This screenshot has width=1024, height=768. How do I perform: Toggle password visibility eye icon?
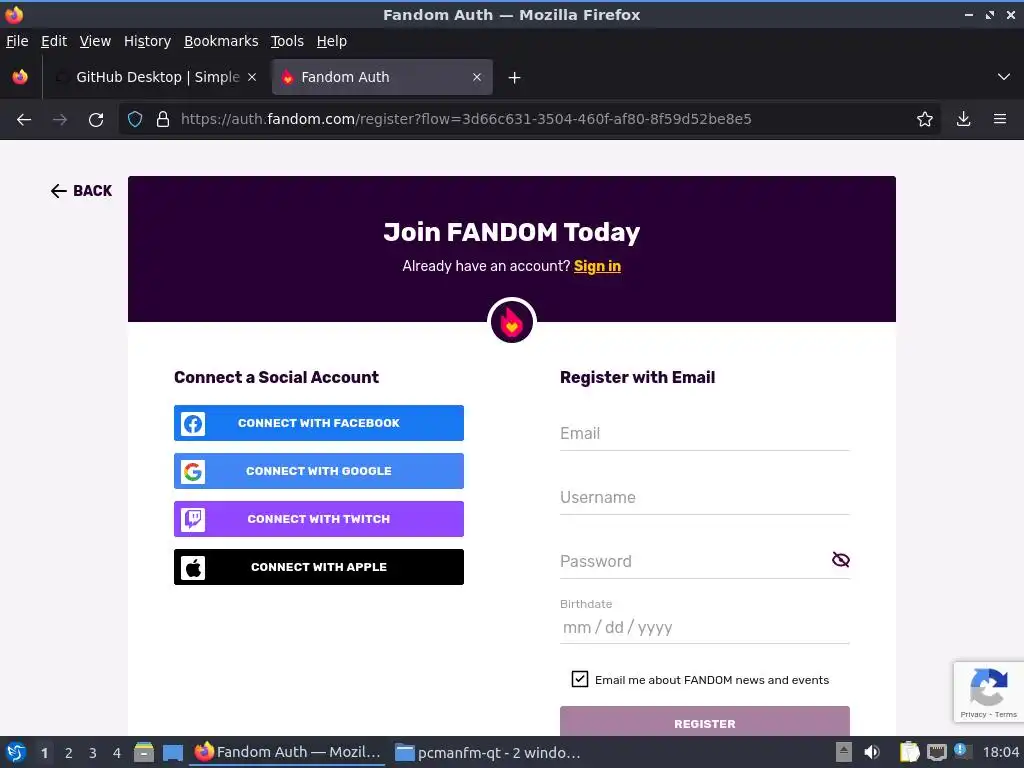pyautogui.click(x=840, y=560)
